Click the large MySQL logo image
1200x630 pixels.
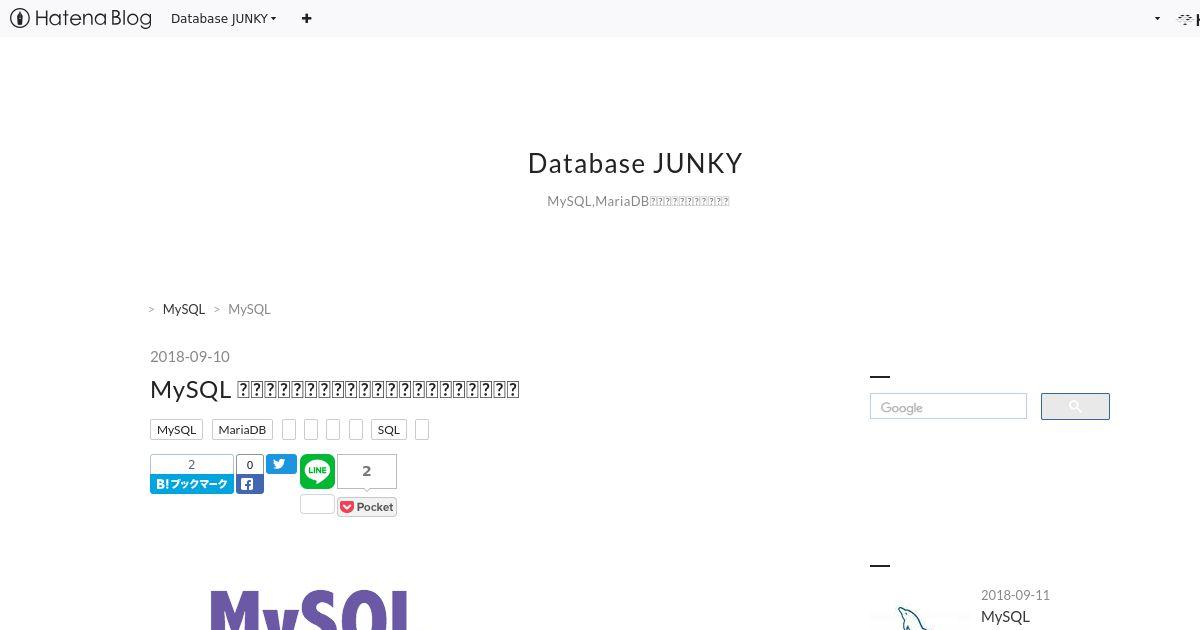tap(310, 609)
